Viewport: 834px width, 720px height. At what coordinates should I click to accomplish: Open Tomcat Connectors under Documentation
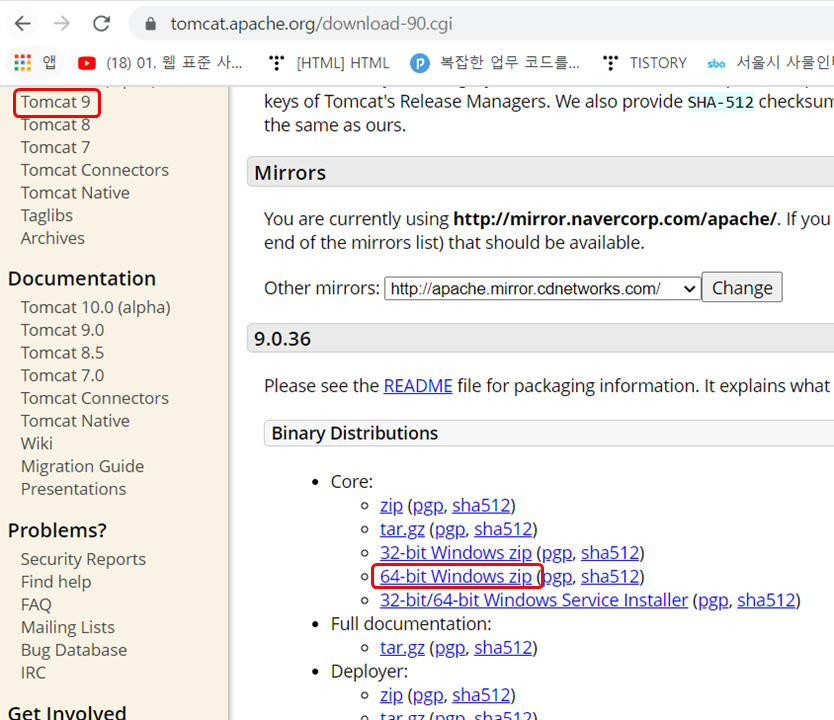[95, 398]
